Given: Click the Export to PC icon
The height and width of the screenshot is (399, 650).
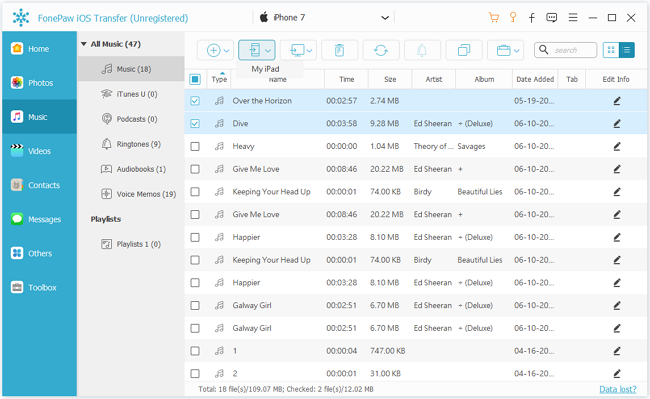Looking at the screenshot, I should [x=297, y=51].
